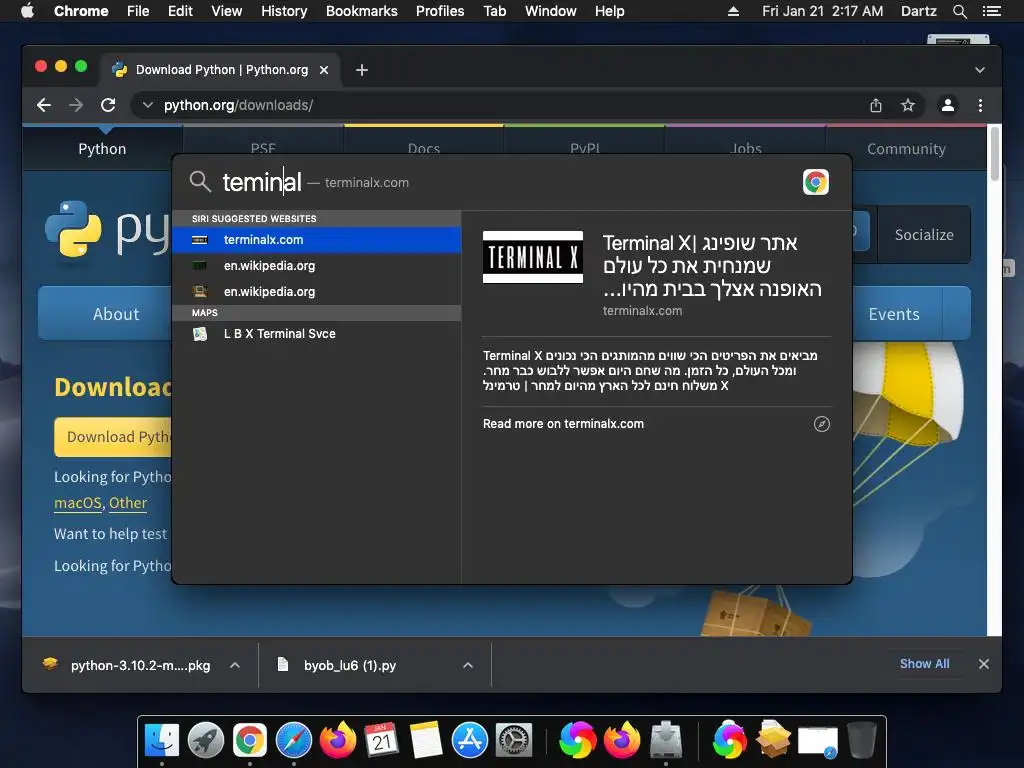Click the menu bar Spotlight search icon
The image size is (1024, 768).
(959, 11)
